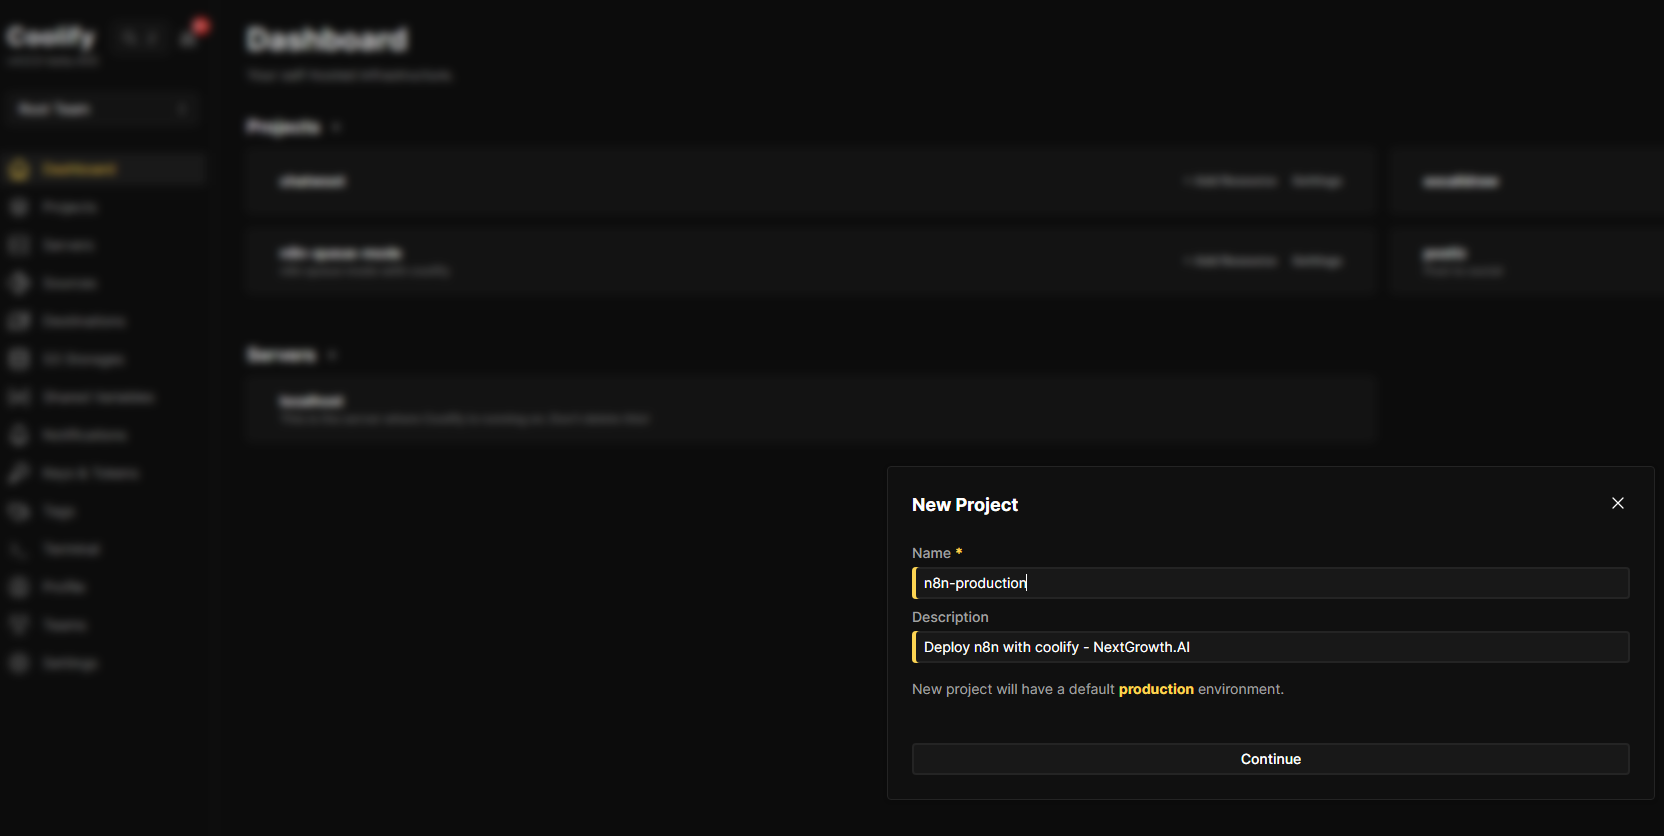Click the Sources sidebar icon
Image resolution: width=1664 pixels, height=836 pixels.
tap(19, 284)
